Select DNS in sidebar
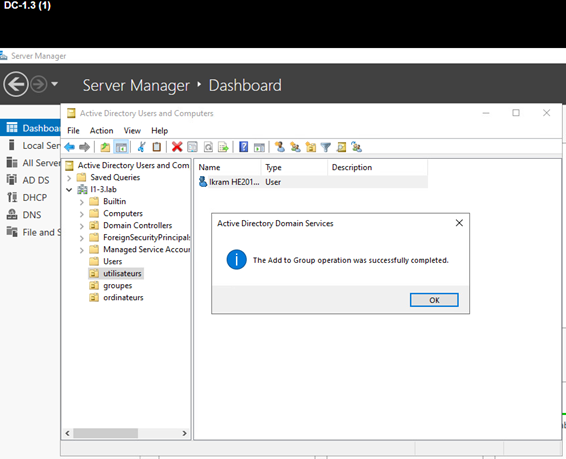 pos(30,215)
